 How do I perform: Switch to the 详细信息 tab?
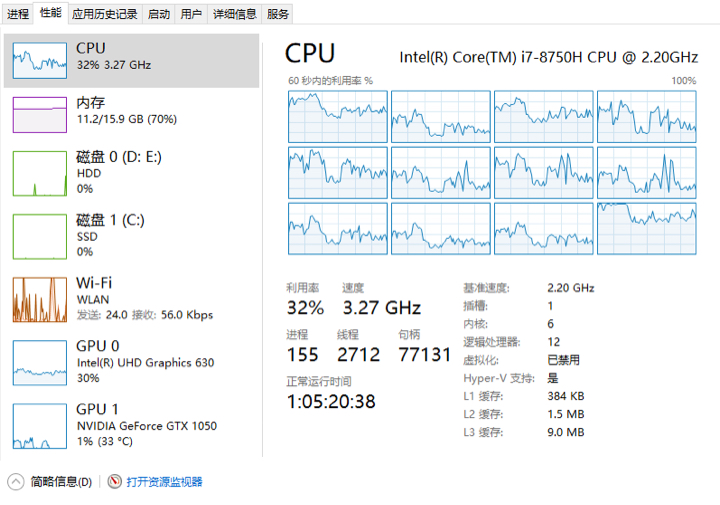(x=235, y=14)
